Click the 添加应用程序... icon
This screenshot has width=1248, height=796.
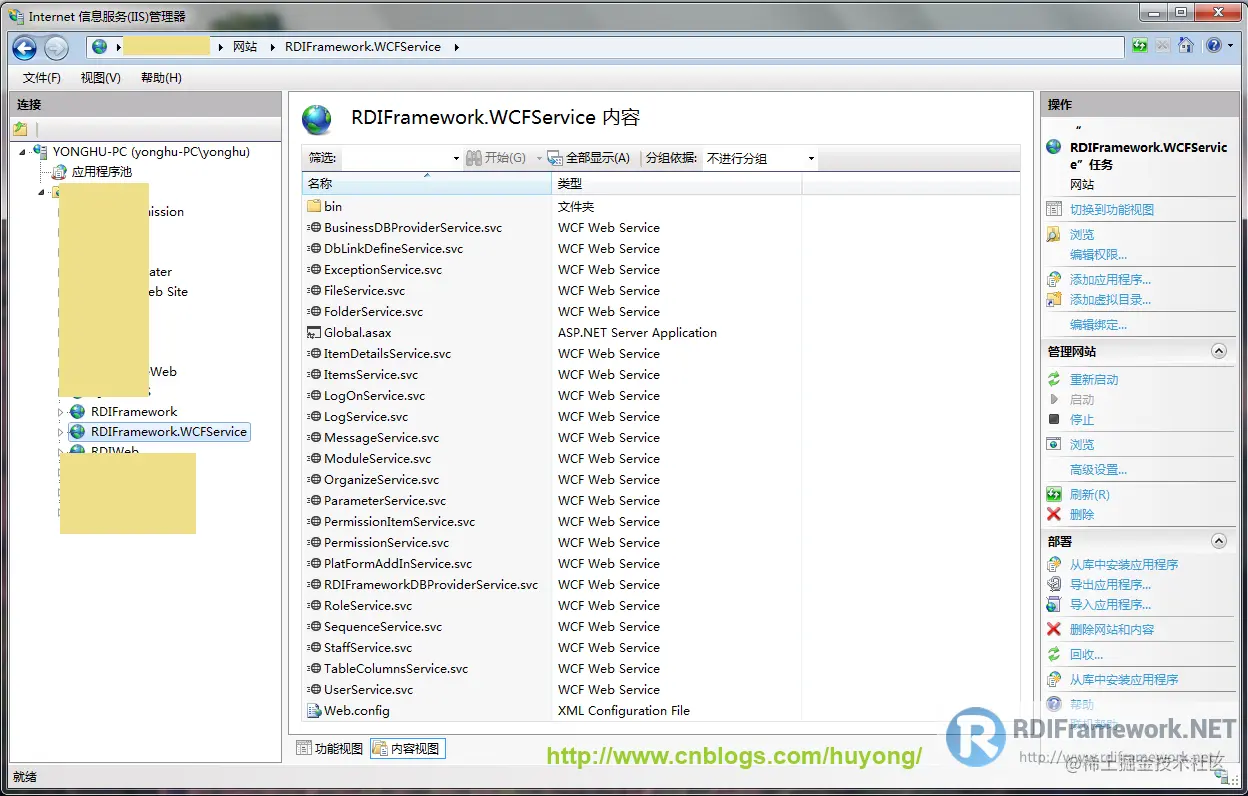click(x=1053, y=280)
